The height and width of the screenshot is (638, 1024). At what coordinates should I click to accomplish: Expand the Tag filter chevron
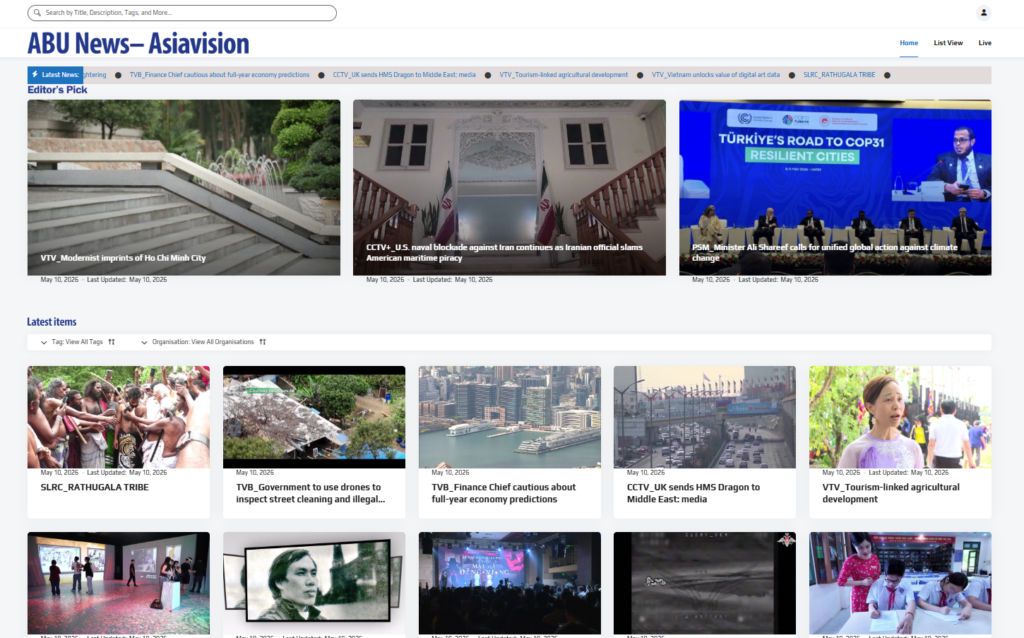(44, 342)
